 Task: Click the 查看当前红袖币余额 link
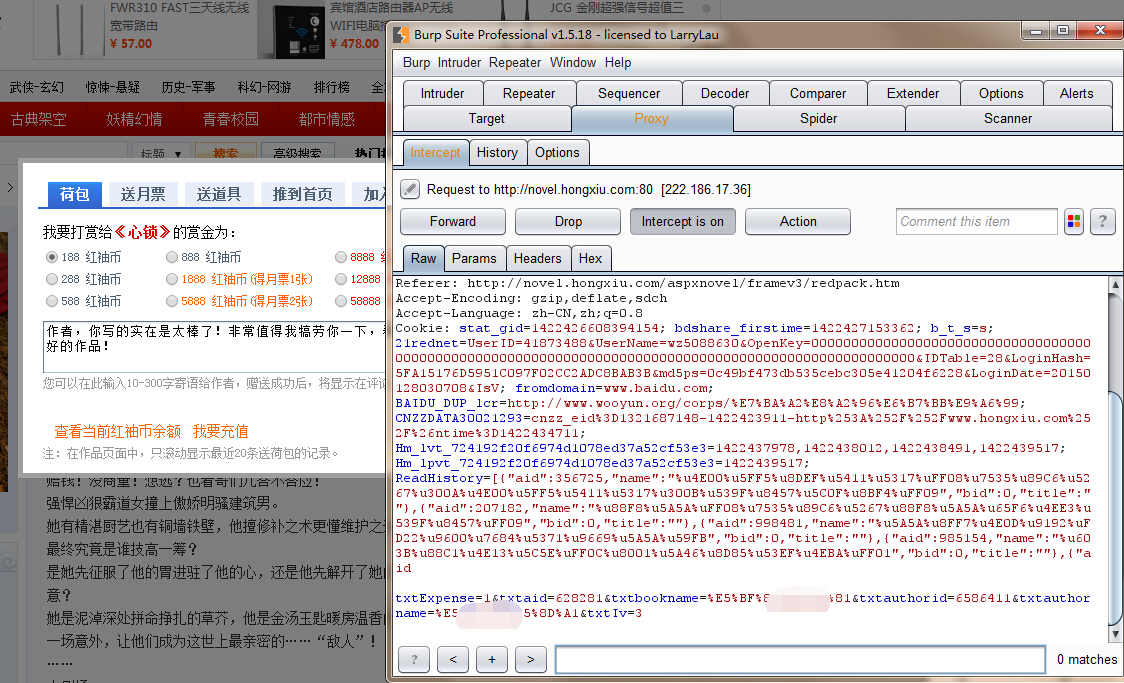click(118, 431)
